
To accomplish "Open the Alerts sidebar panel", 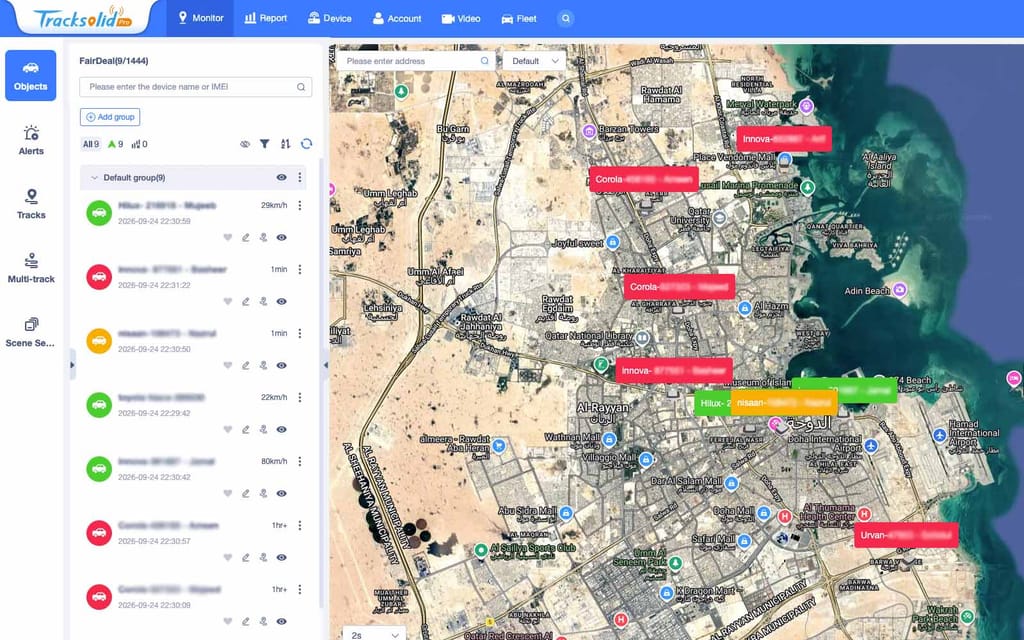I will 31,140.
